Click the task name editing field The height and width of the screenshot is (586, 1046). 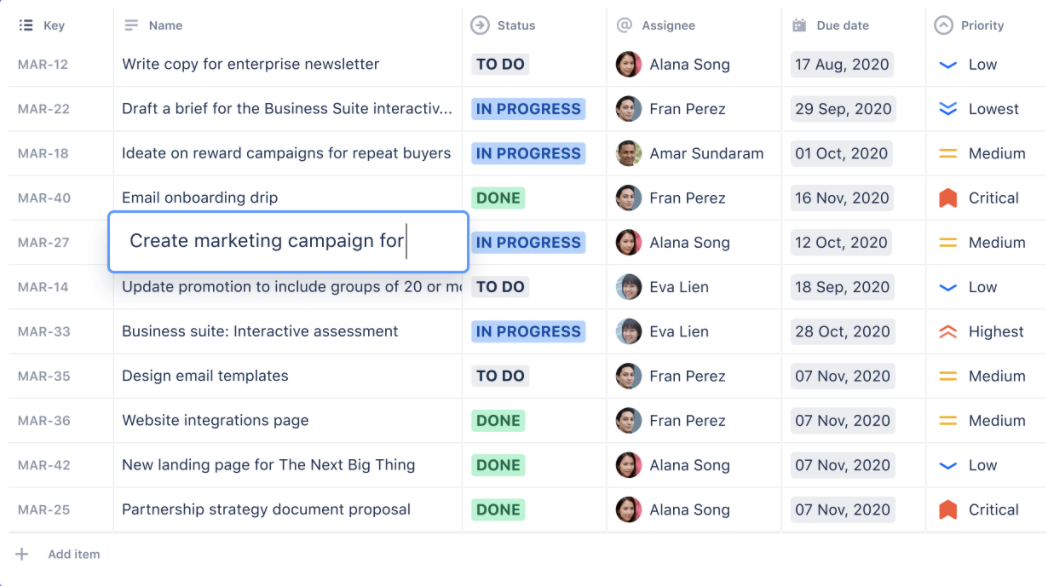[x=287, y=242]
